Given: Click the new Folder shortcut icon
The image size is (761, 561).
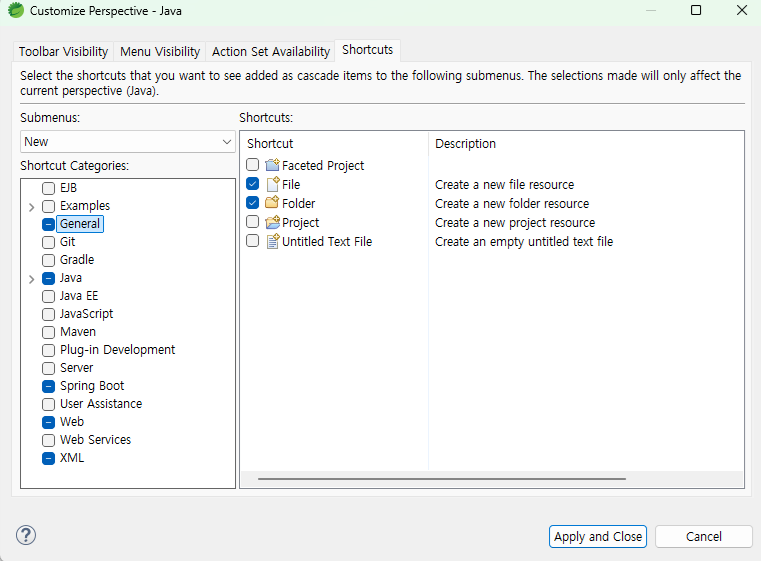Looking at the screenshot, I should click(x=272, y=203).
